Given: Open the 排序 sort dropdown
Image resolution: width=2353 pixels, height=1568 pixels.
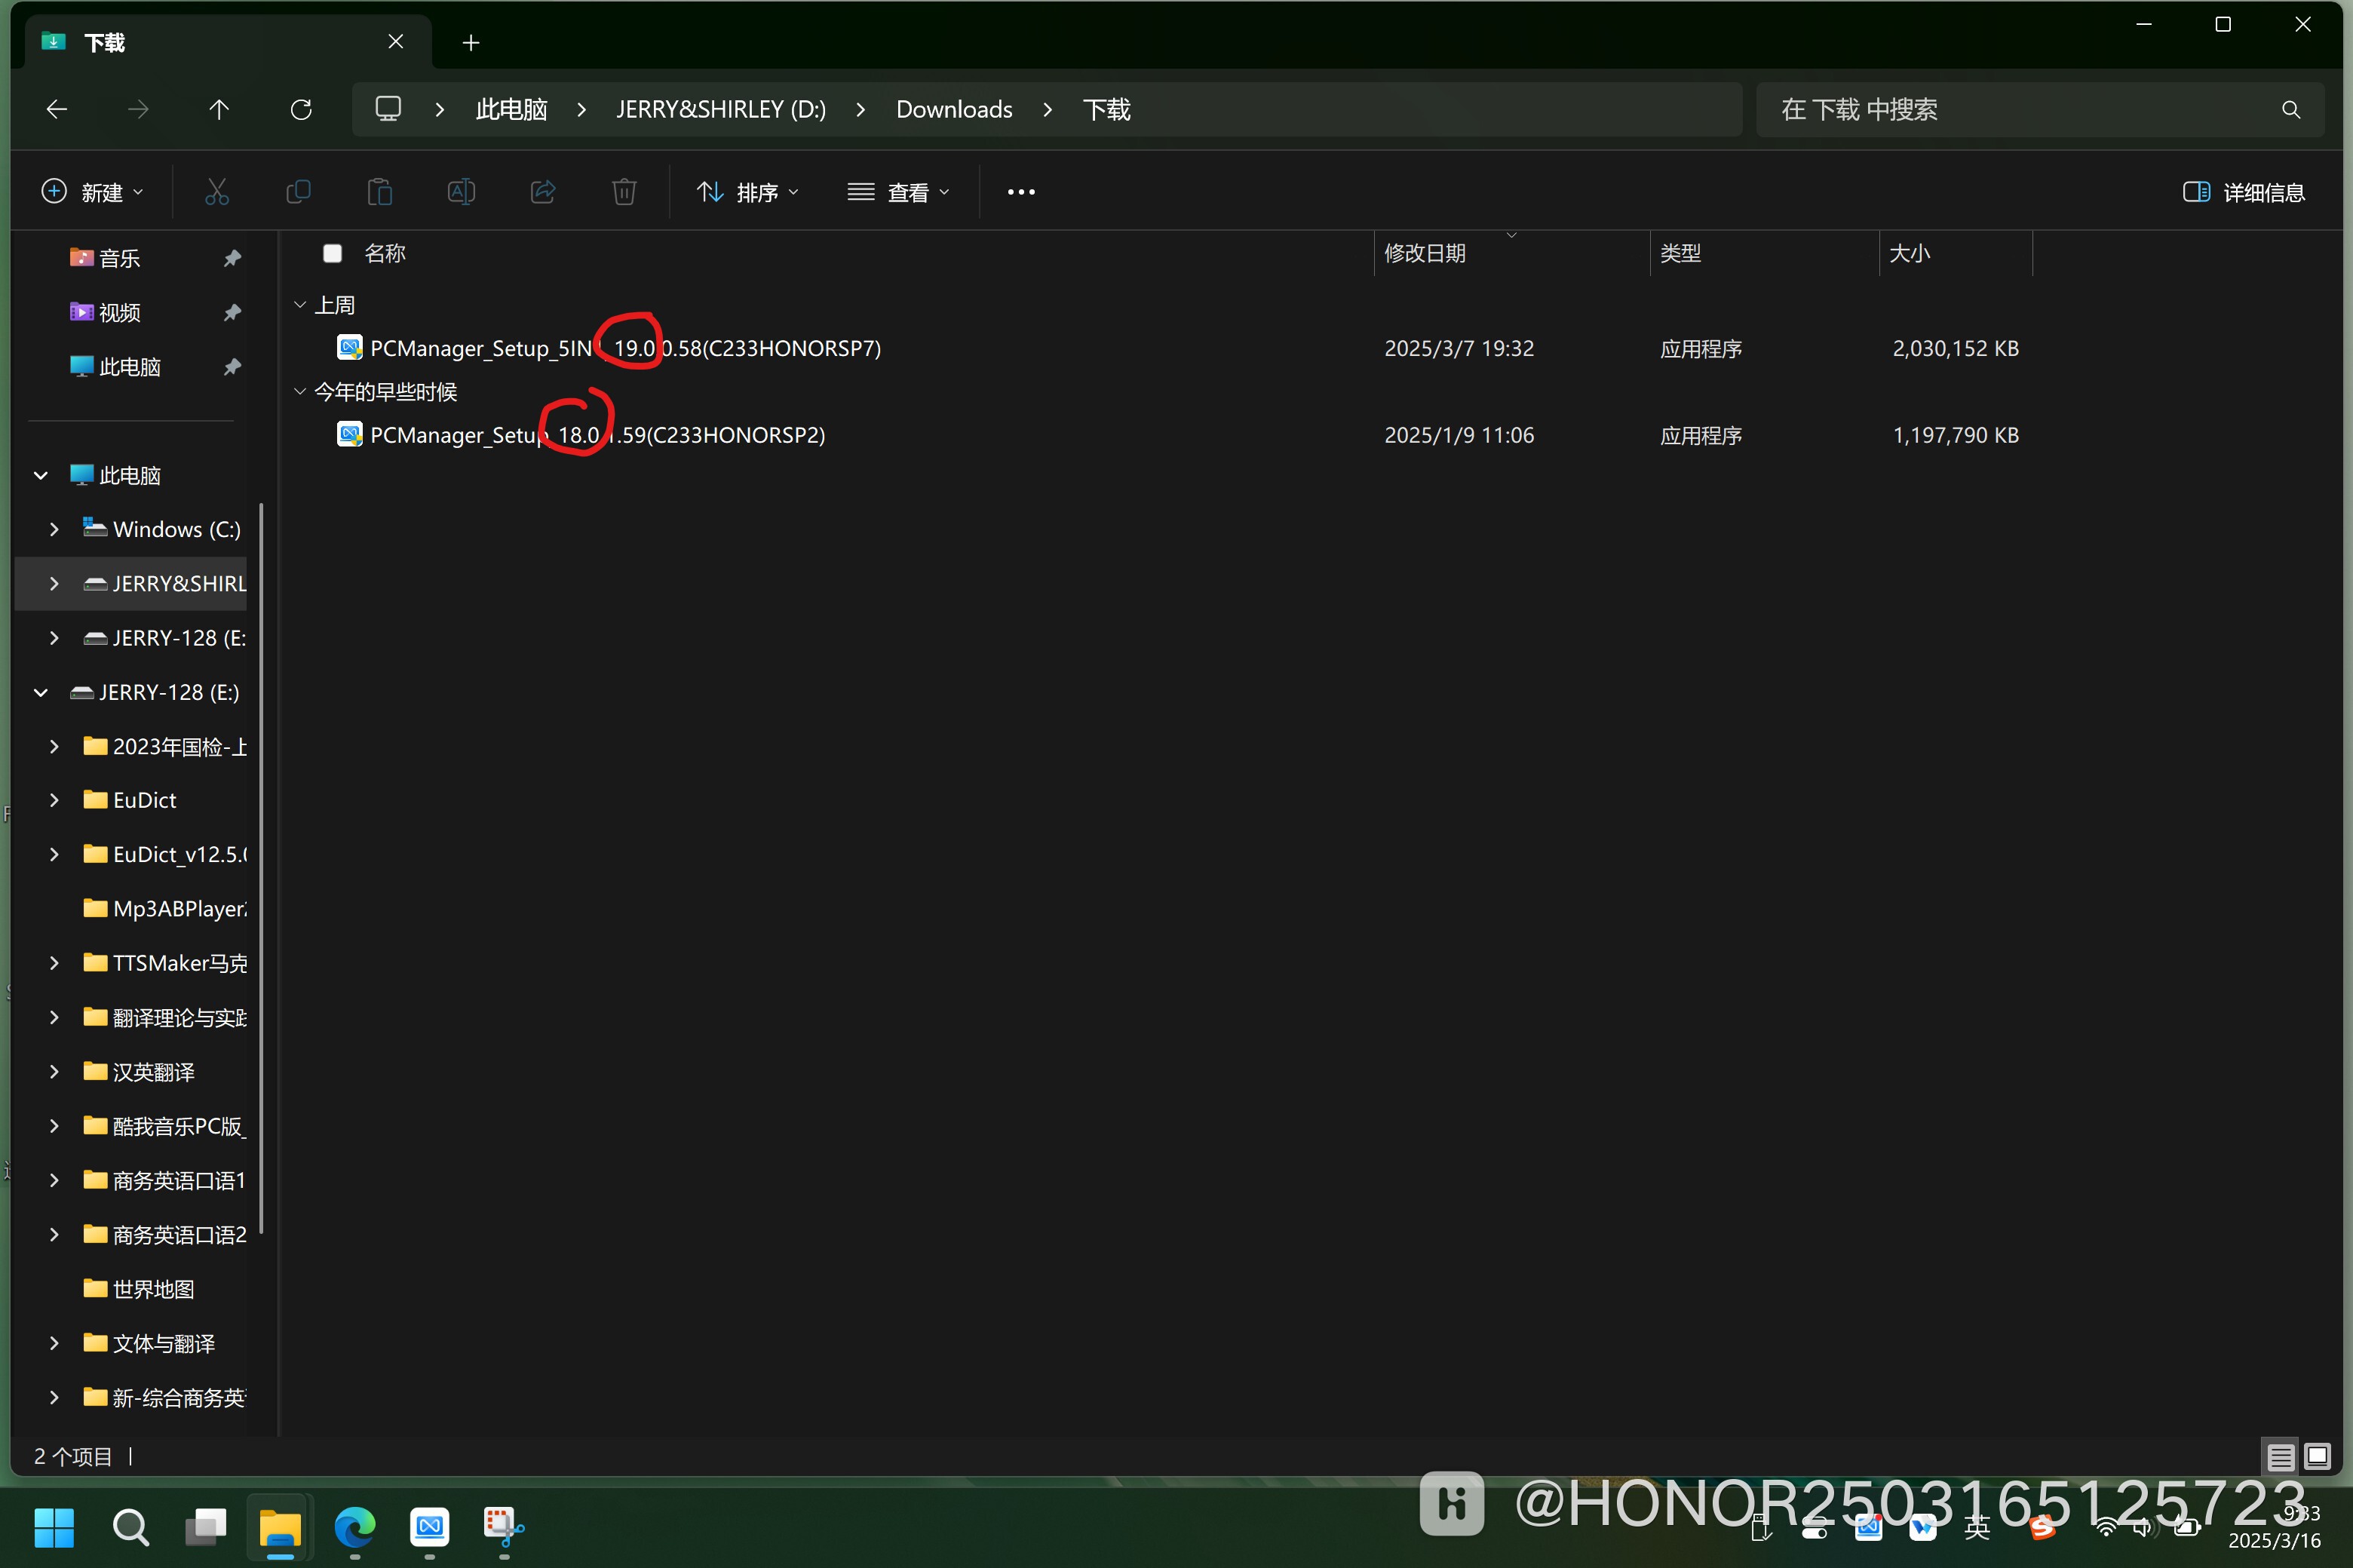Looking at the screenshot, I should coord(748,192).
